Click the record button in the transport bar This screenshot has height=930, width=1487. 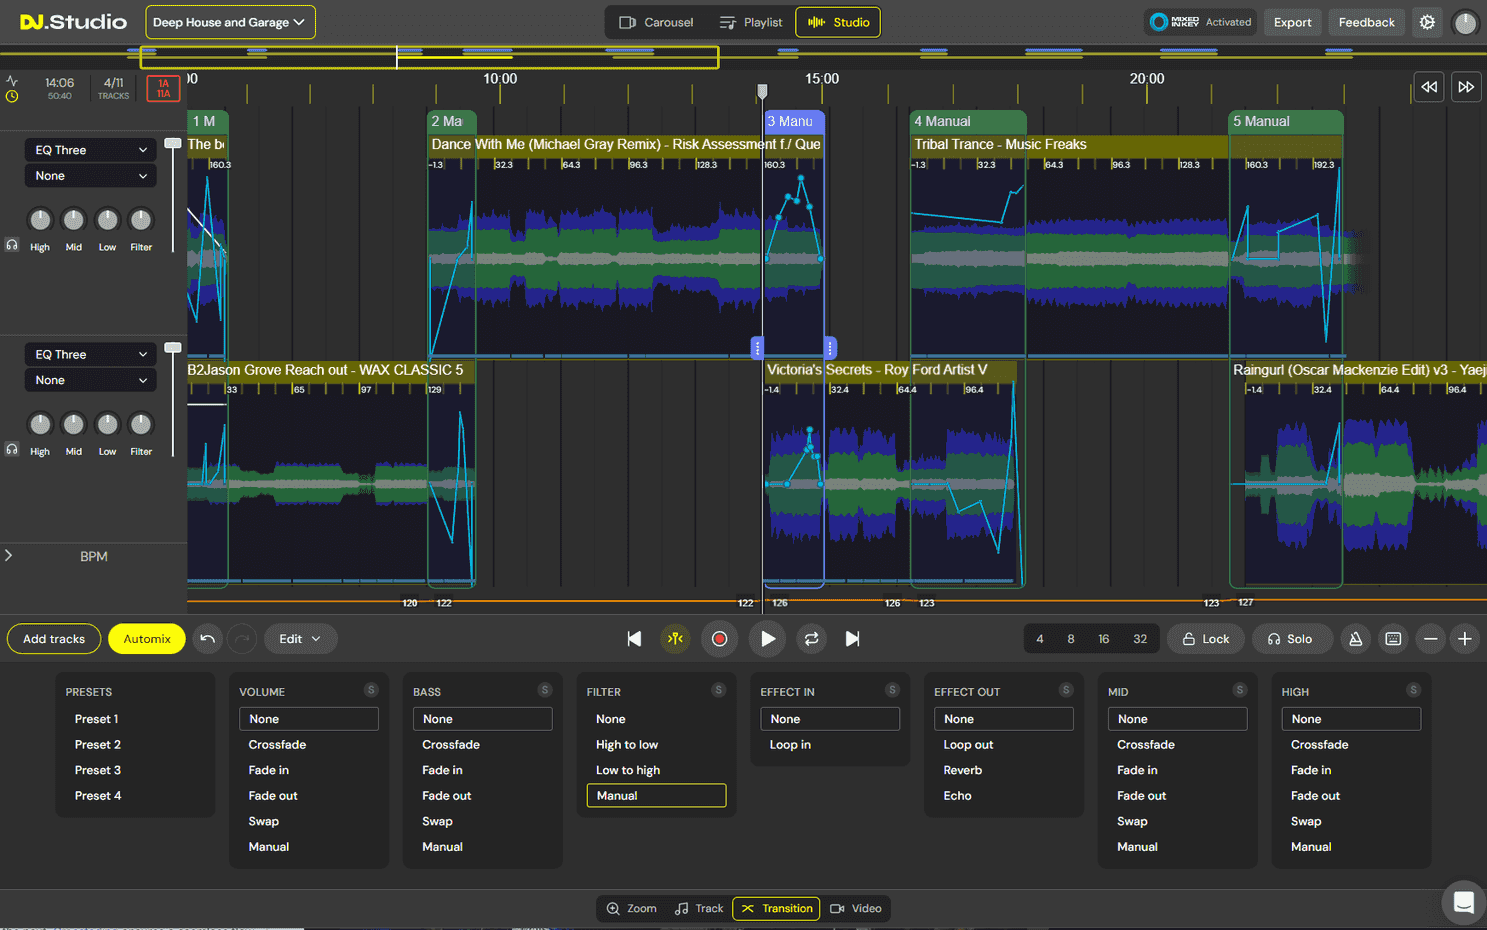tap(719, 638)
